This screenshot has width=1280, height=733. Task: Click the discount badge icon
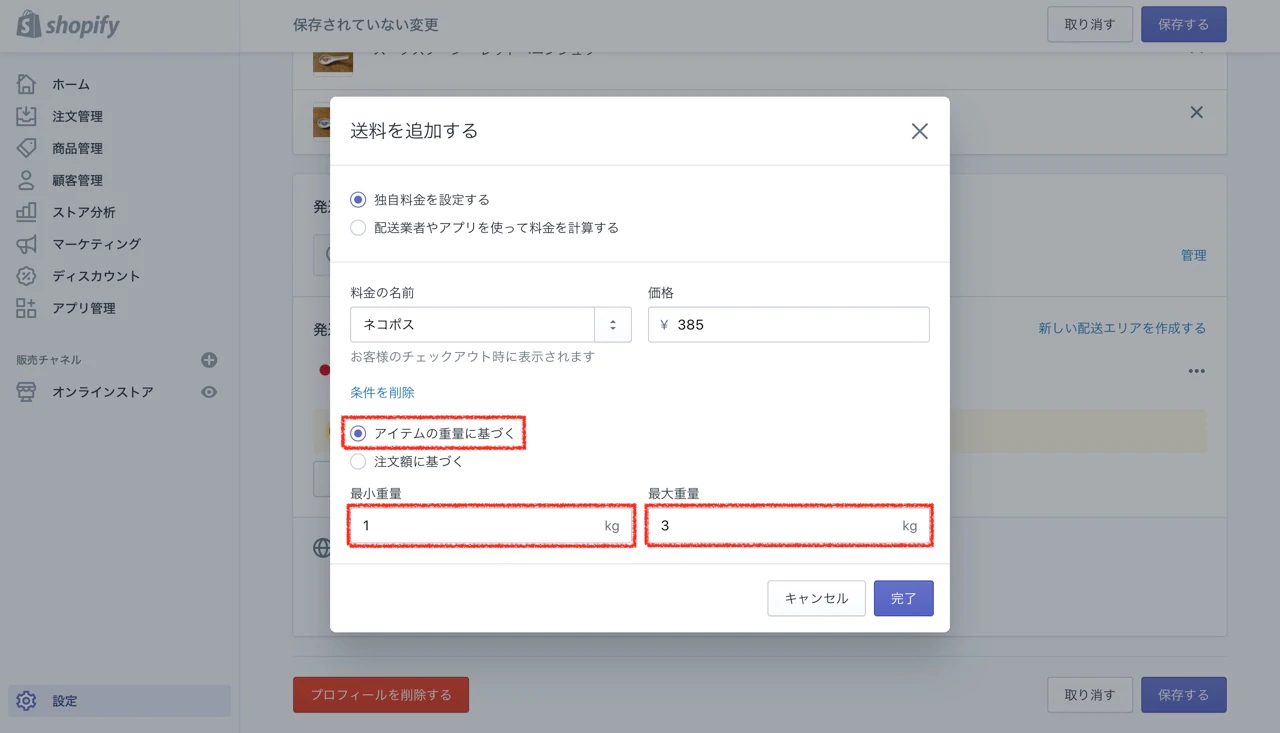(x=26, y=276)
